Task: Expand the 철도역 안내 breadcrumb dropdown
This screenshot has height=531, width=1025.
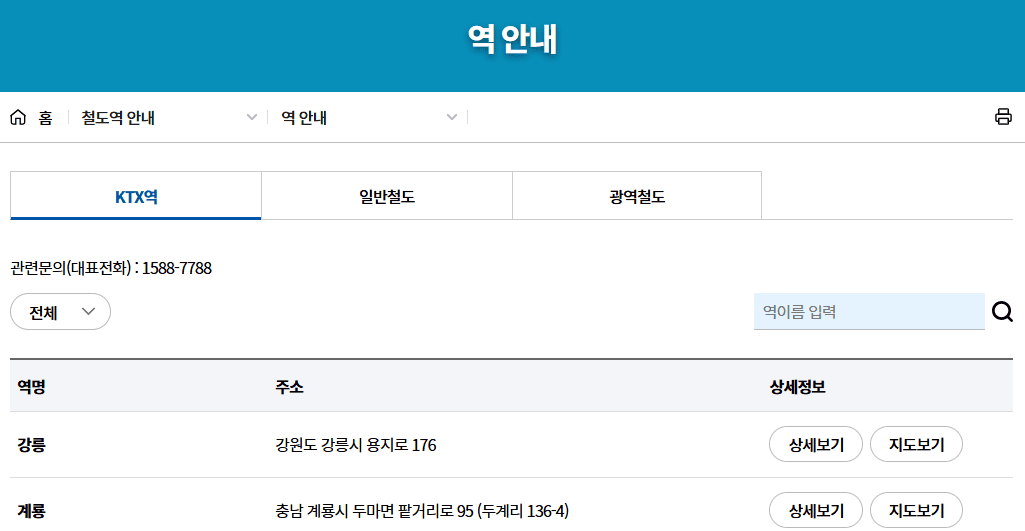Action: pyautogui.click(x=169, y=118)
